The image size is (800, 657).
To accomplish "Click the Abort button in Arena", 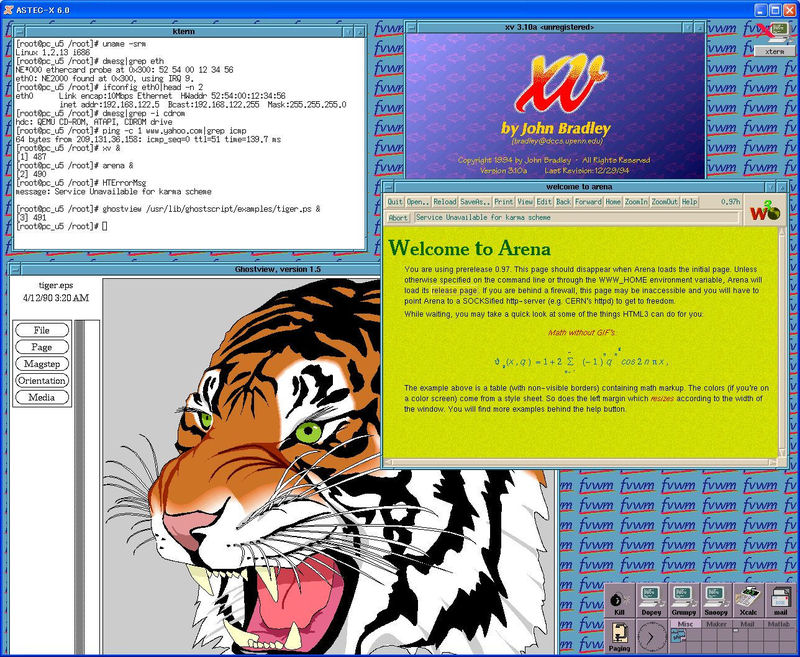I will tap(398, 218).
